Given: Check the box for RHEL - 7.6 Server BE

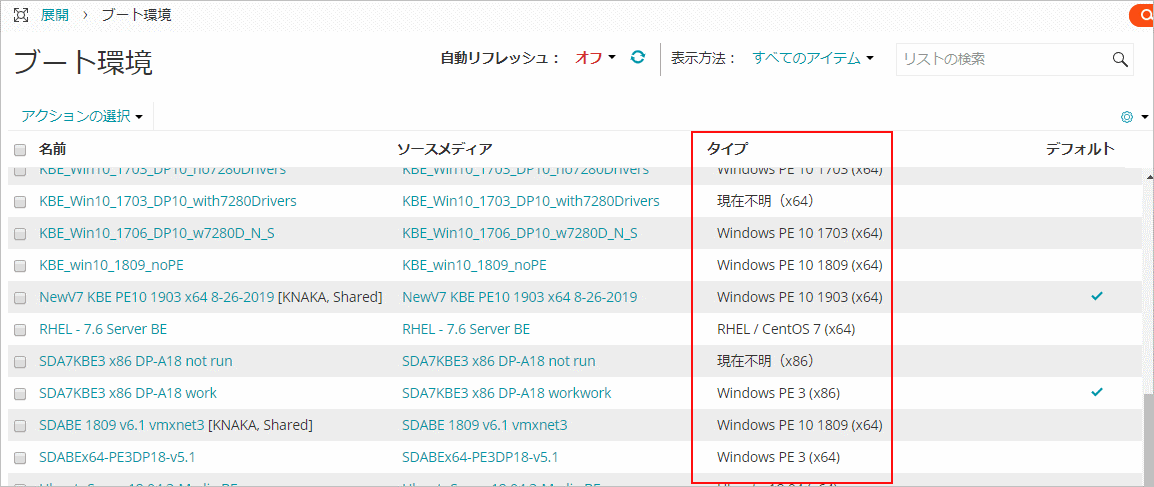Looking at the screenshot, I should click(20, 329).
